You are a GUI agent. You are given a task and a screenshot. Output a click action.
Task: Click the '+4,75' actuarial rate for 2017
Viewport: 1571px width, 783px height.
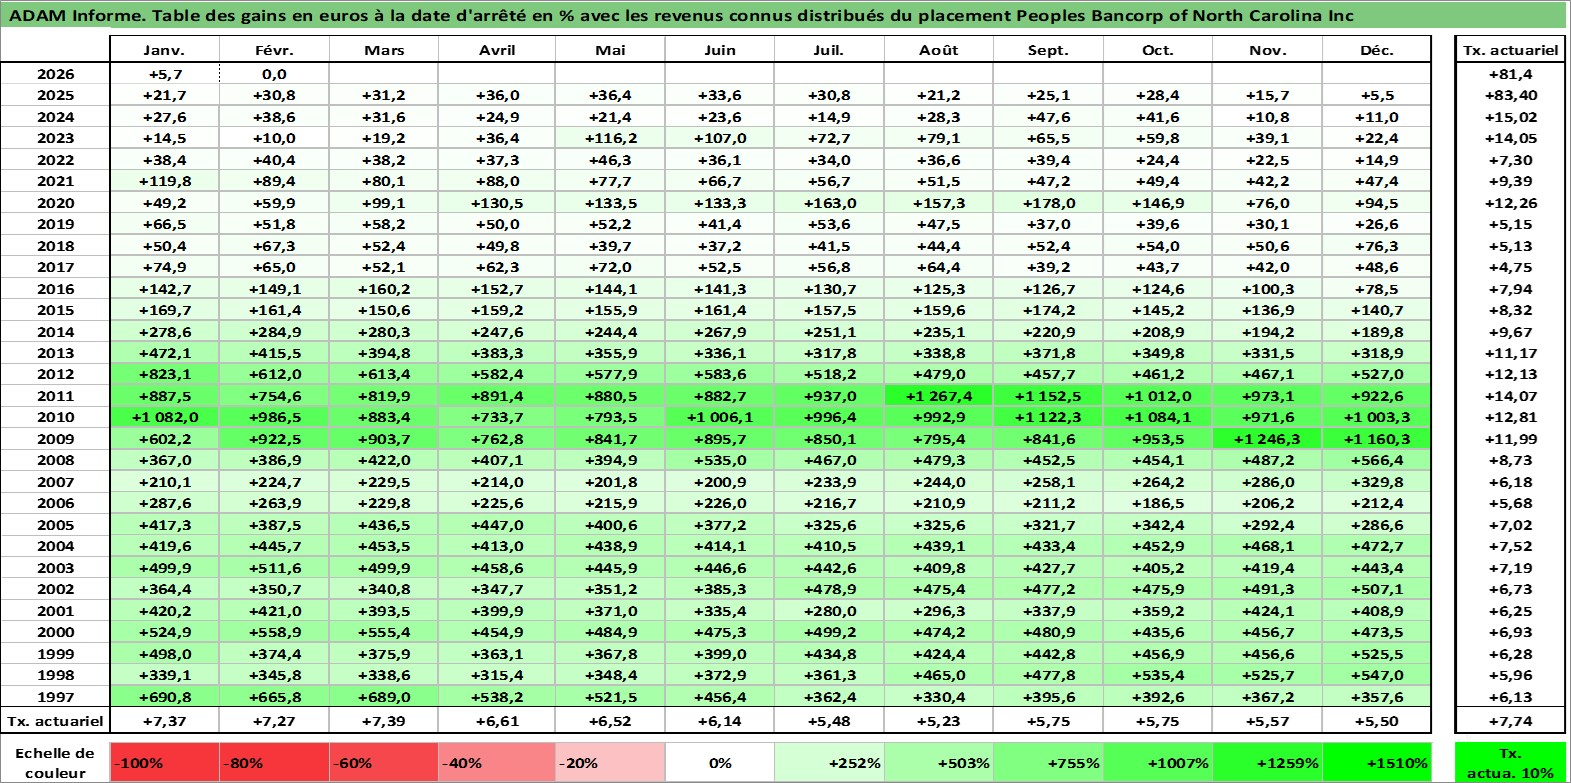click(x=1510, y=267)
